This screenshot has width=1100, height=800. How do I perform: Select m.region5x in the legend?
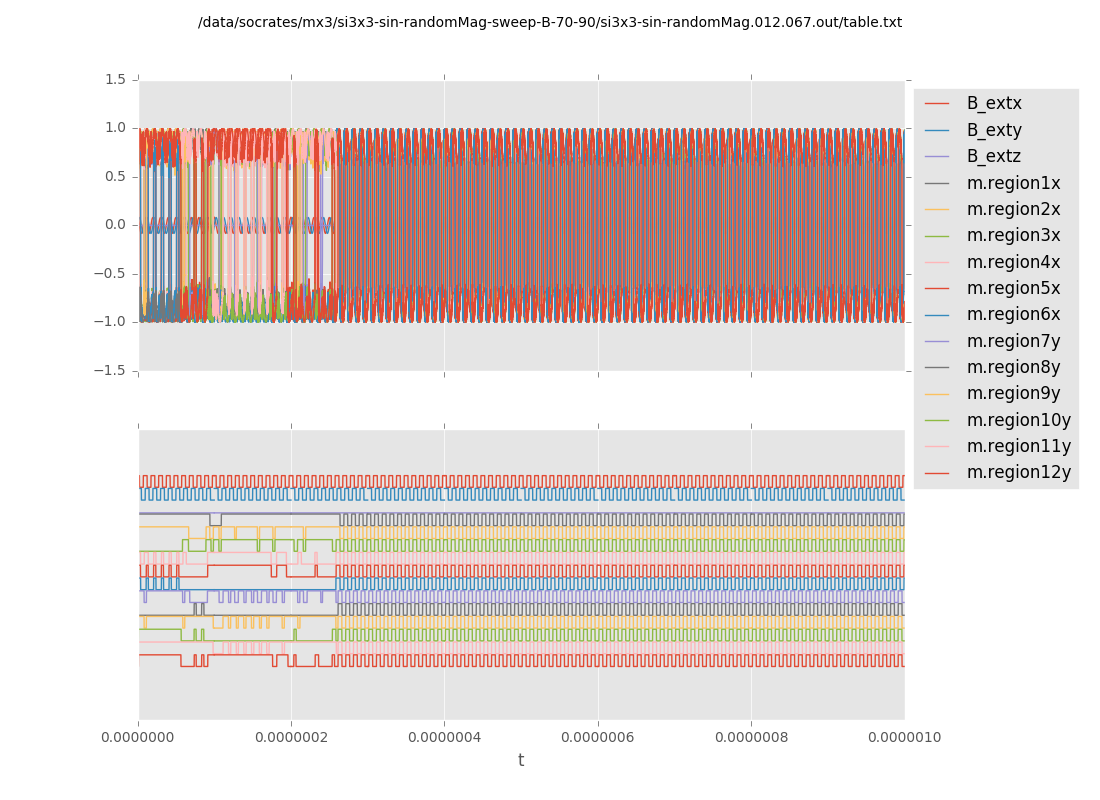coord(1013,288)
